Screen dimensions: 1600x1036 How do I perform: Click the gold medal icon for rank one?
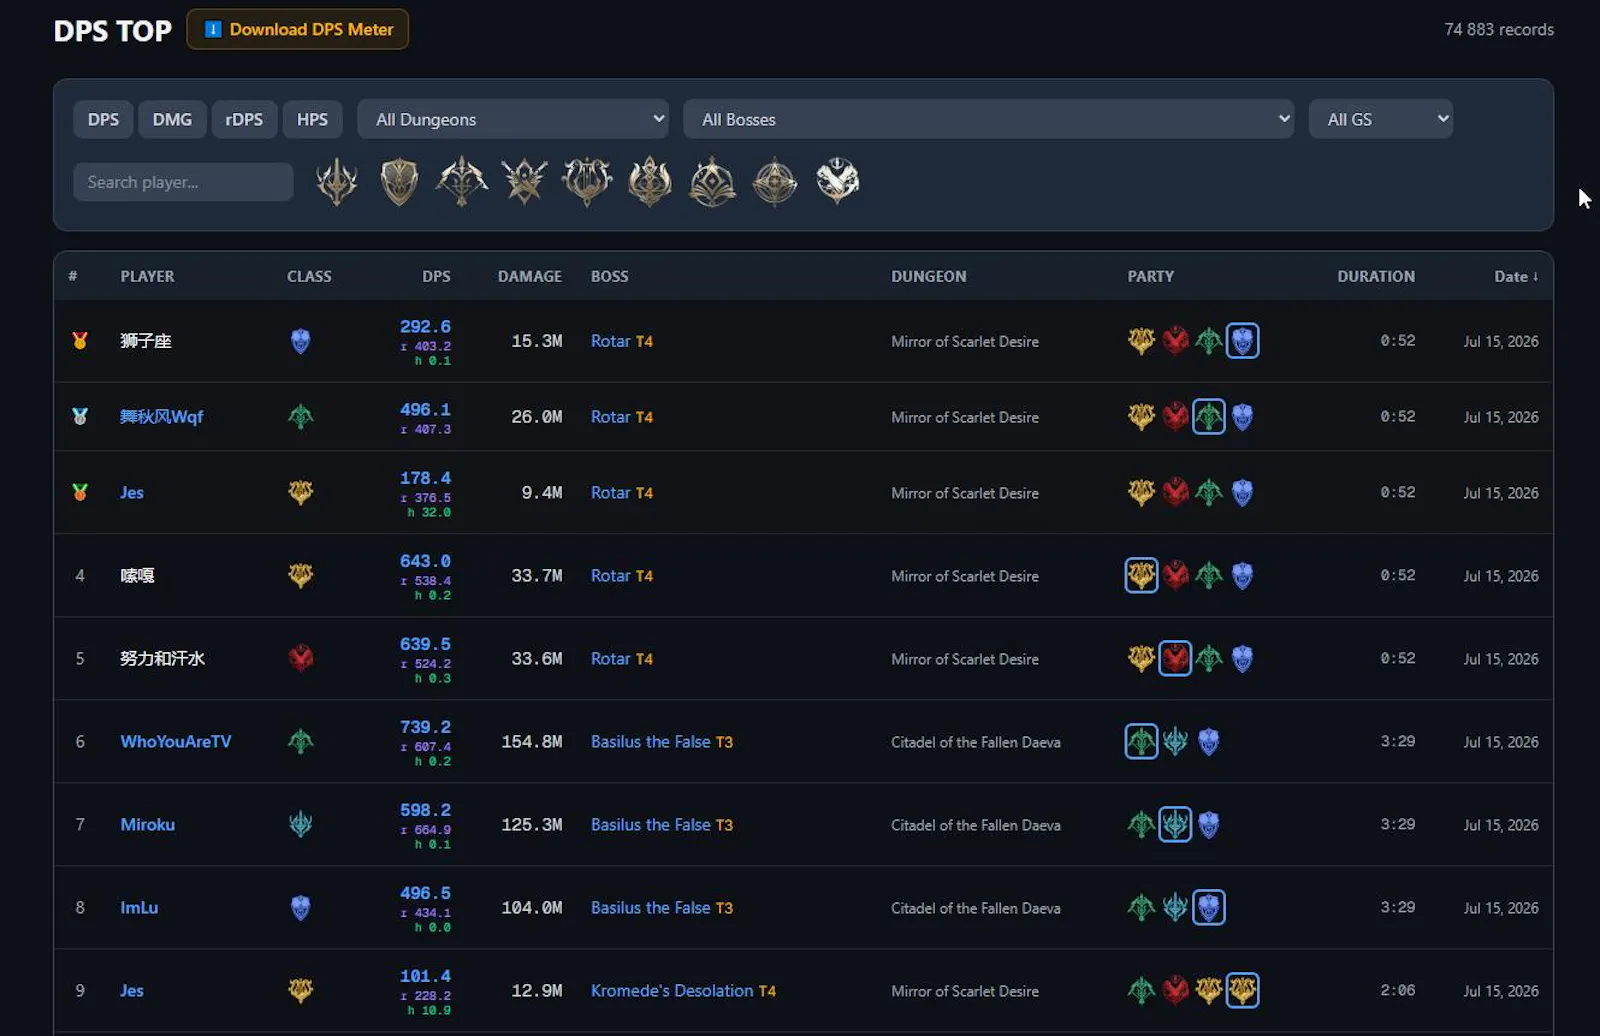point(80,341)
